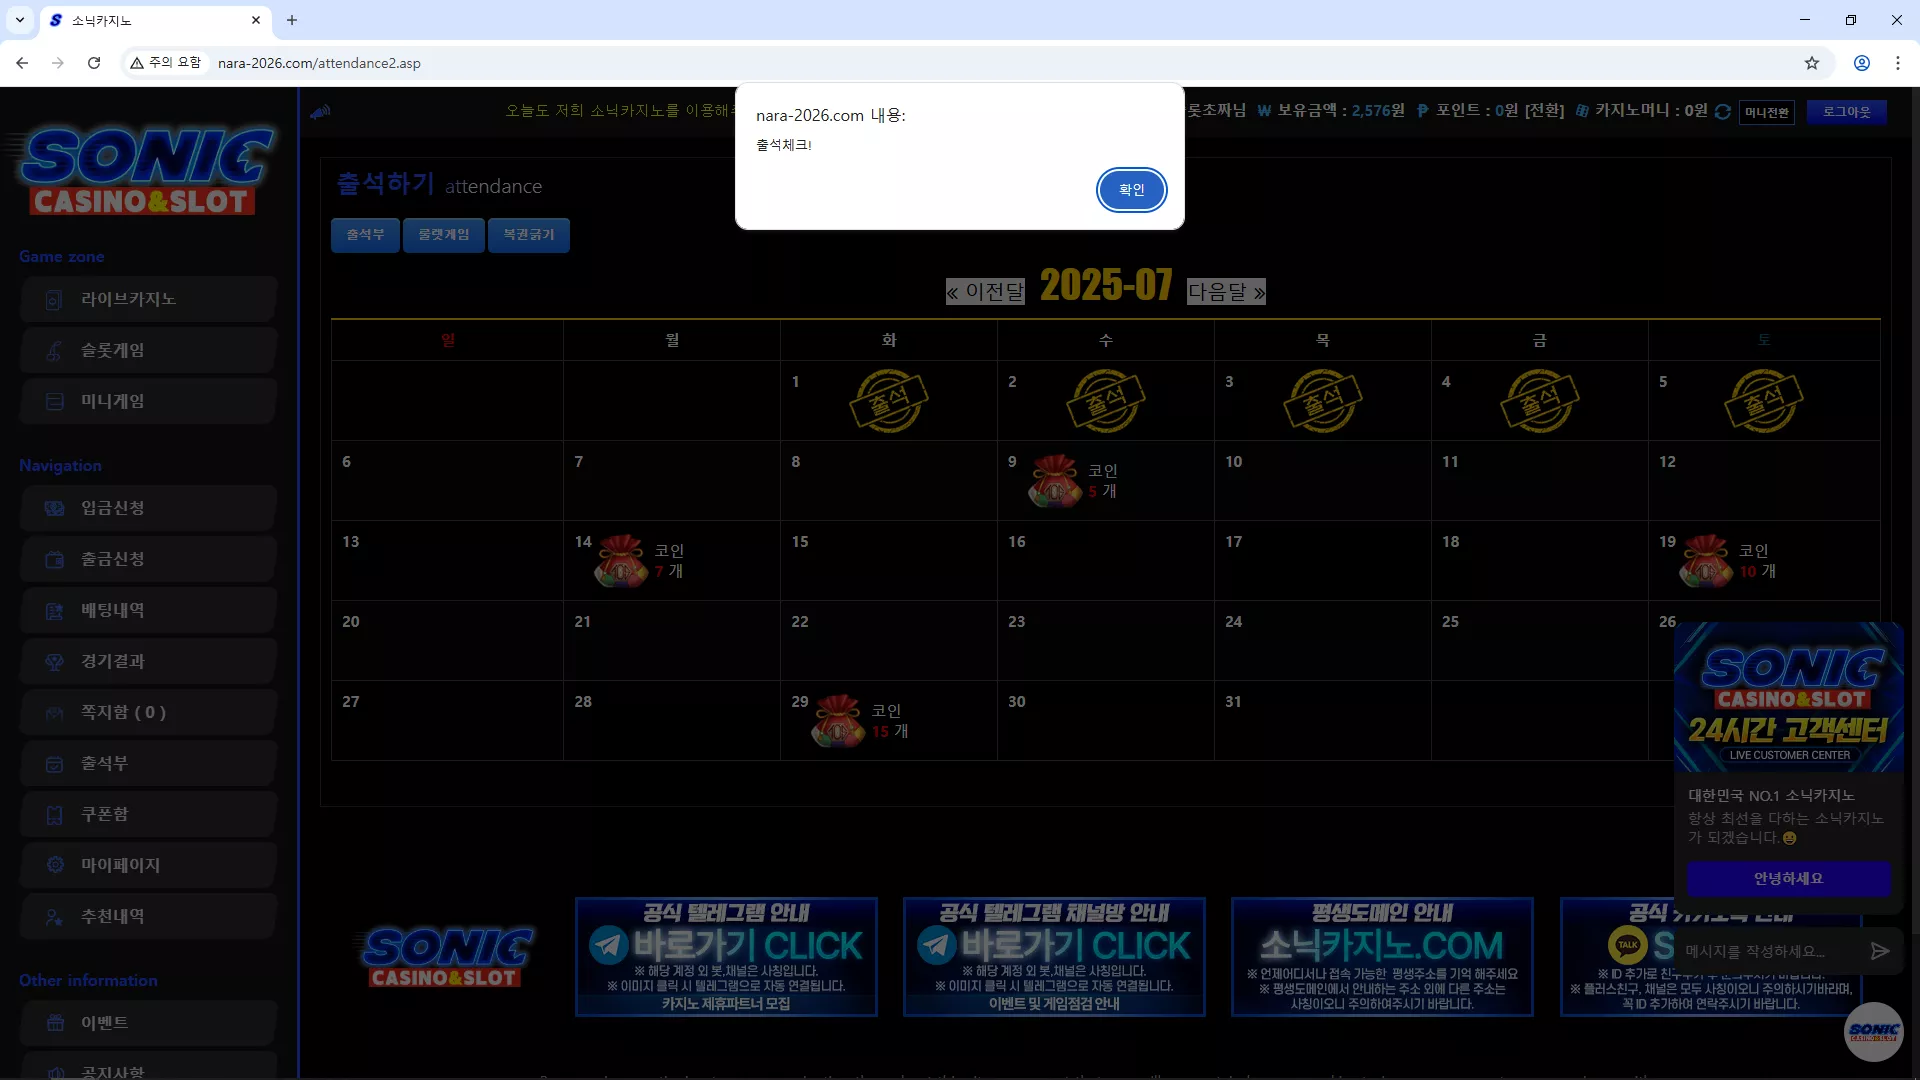The height and width of the screenshot is (1080, 1920).
Task: Close the 소닉카지노 browser tab
Action: [256, 20]
